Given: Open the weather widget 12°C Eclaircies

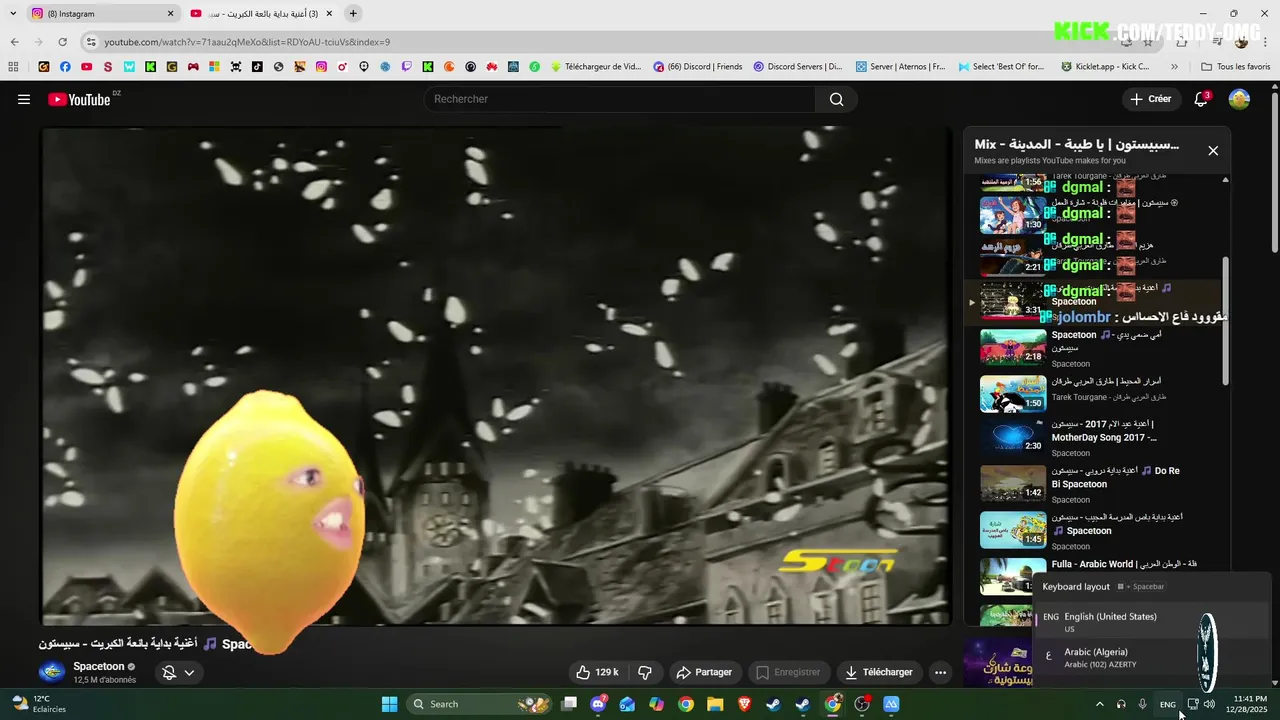Looking at the screenshot, I should pos(38,704).
